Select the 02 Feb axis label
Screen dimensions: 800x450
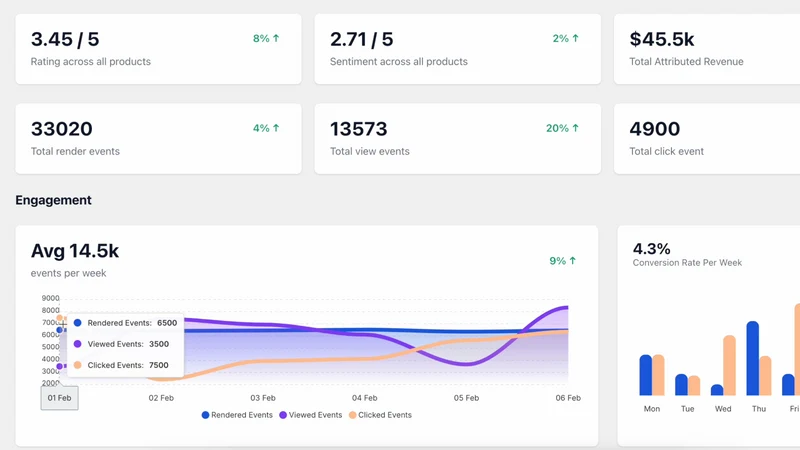tap(161, 398)
